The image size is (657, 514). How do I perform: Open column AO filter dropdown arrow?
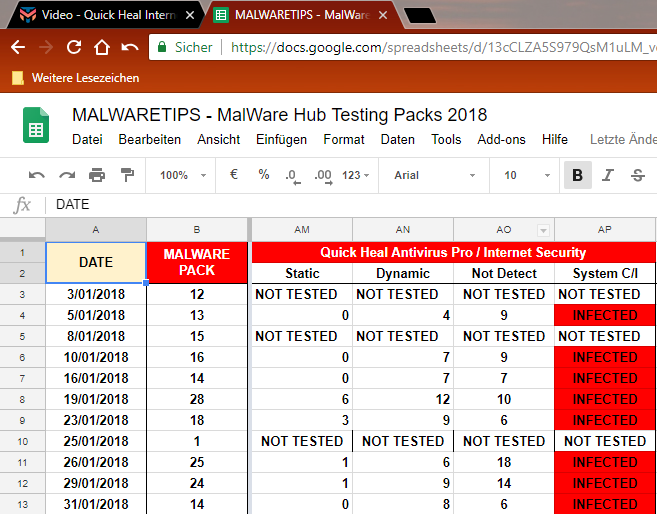543,230
